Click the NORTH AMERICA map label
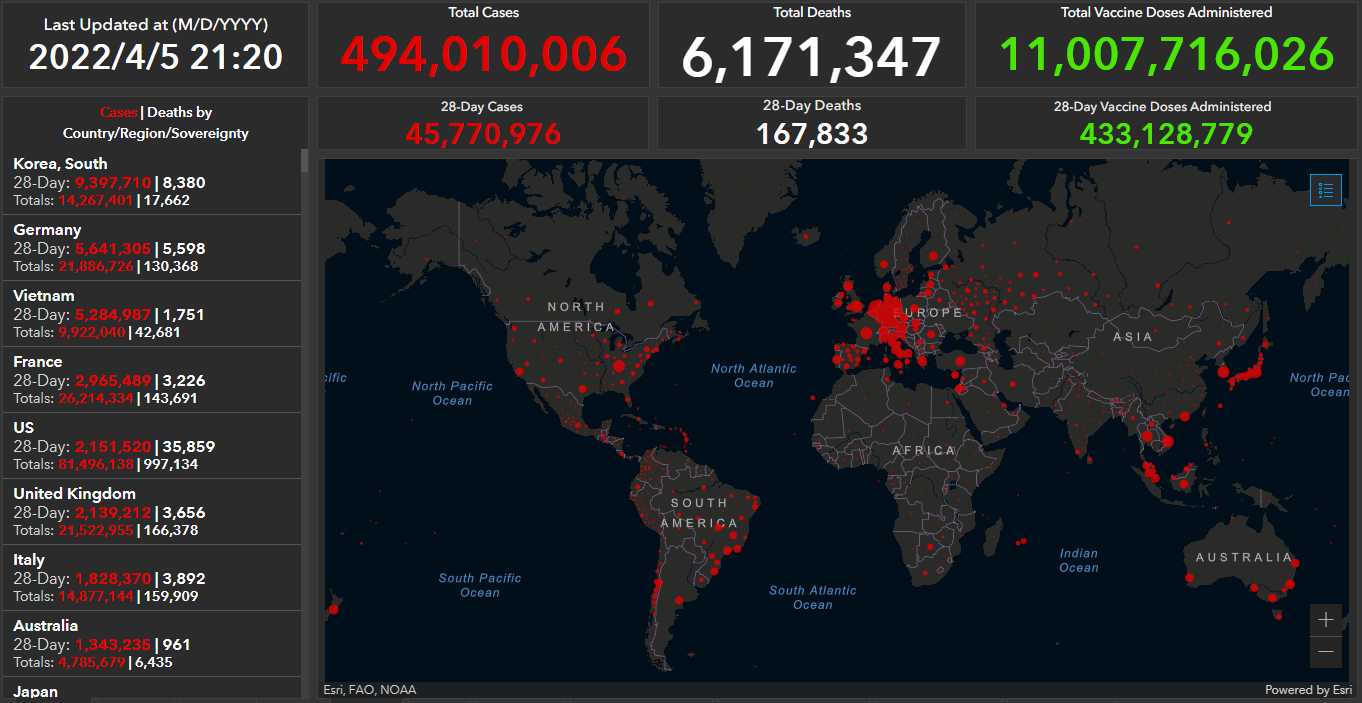1362x703 pixels. [x=576, y=317]
